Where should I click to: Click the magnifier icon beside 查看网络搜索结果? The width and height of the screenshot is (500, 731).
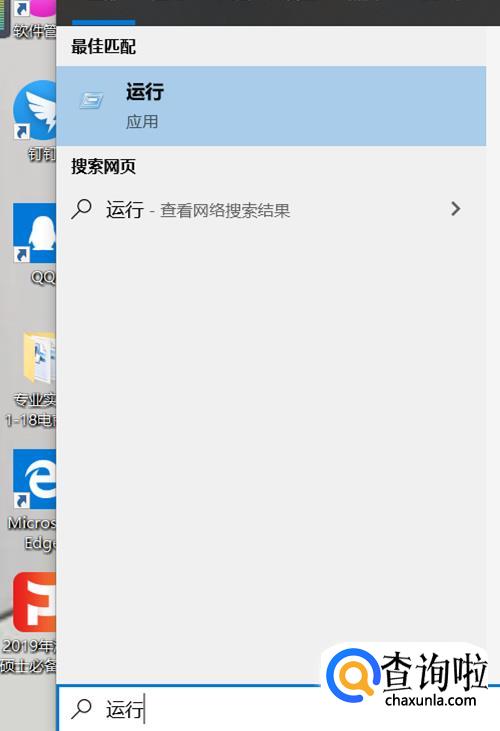(x=82, y=209)
